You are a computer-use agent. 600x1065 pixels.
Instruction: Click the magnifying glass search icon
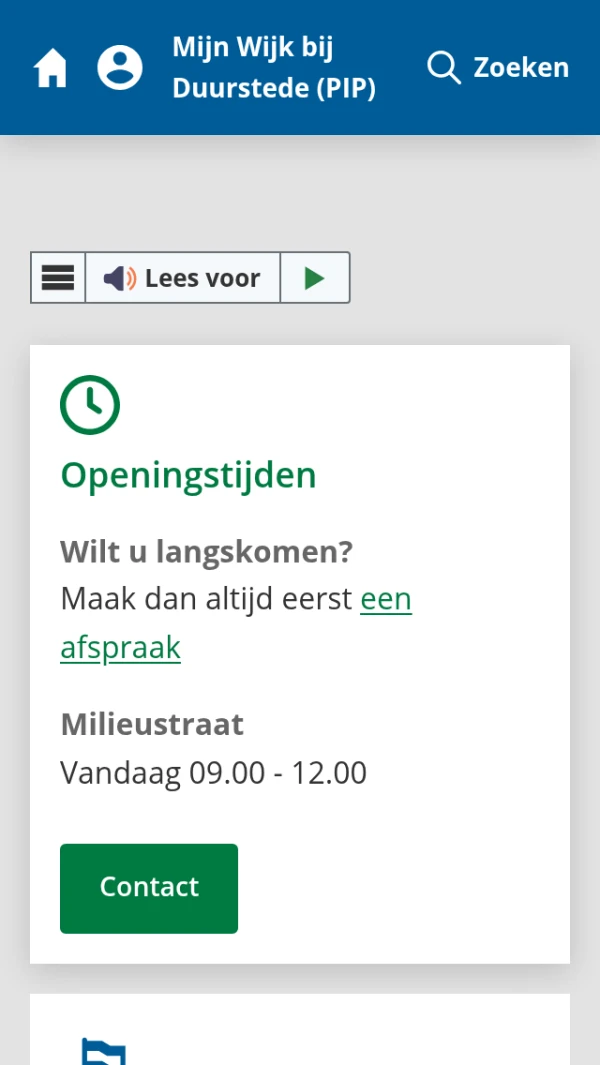(443, 68)
